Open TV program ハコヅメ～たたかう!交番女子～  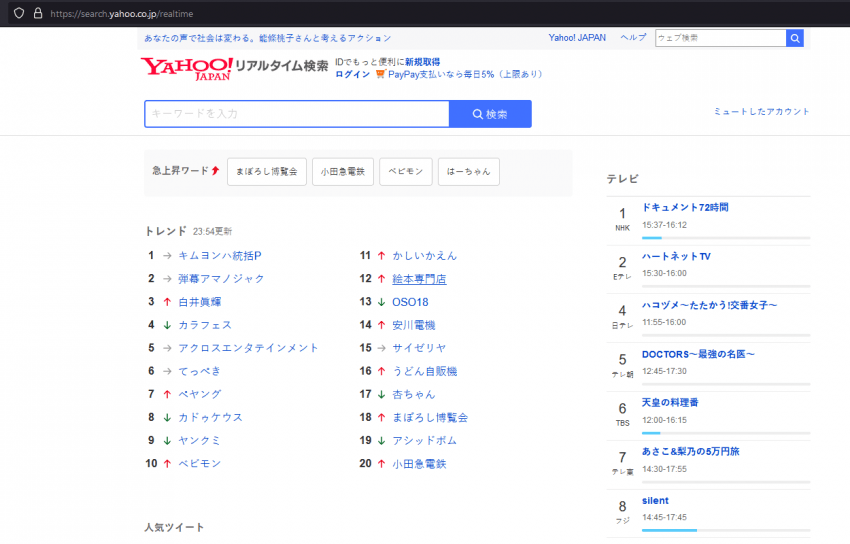point(710,305)
